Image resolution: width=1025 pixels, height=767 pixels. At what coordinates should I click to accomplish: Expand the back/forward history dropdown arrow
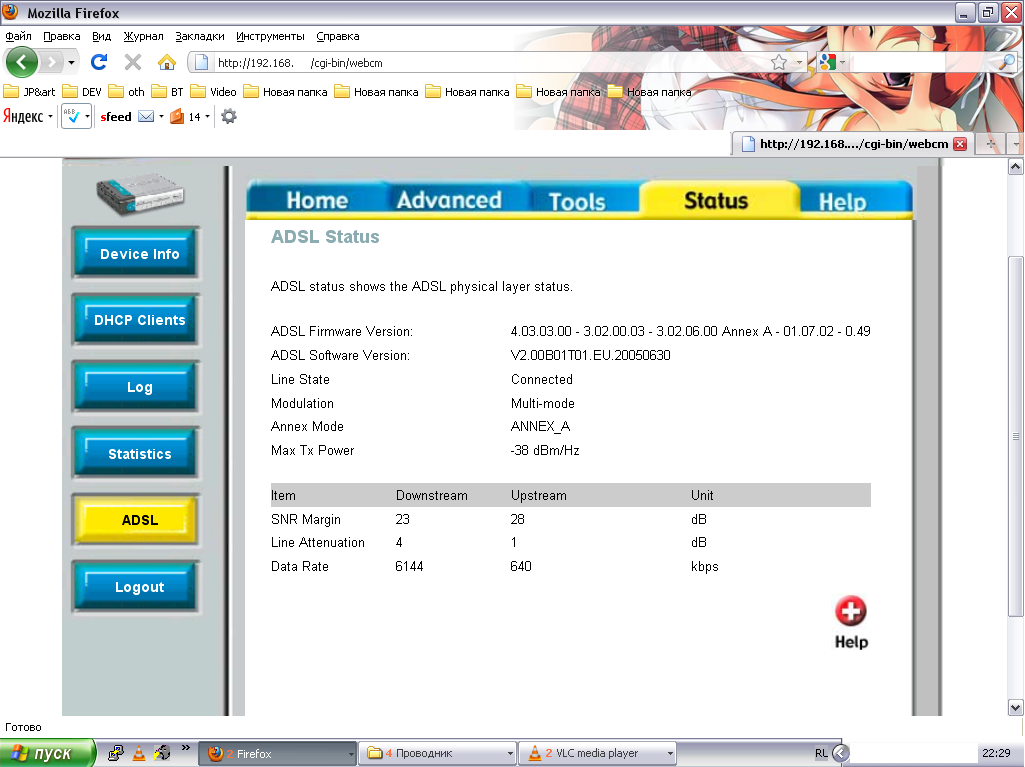tap(71, 63)
